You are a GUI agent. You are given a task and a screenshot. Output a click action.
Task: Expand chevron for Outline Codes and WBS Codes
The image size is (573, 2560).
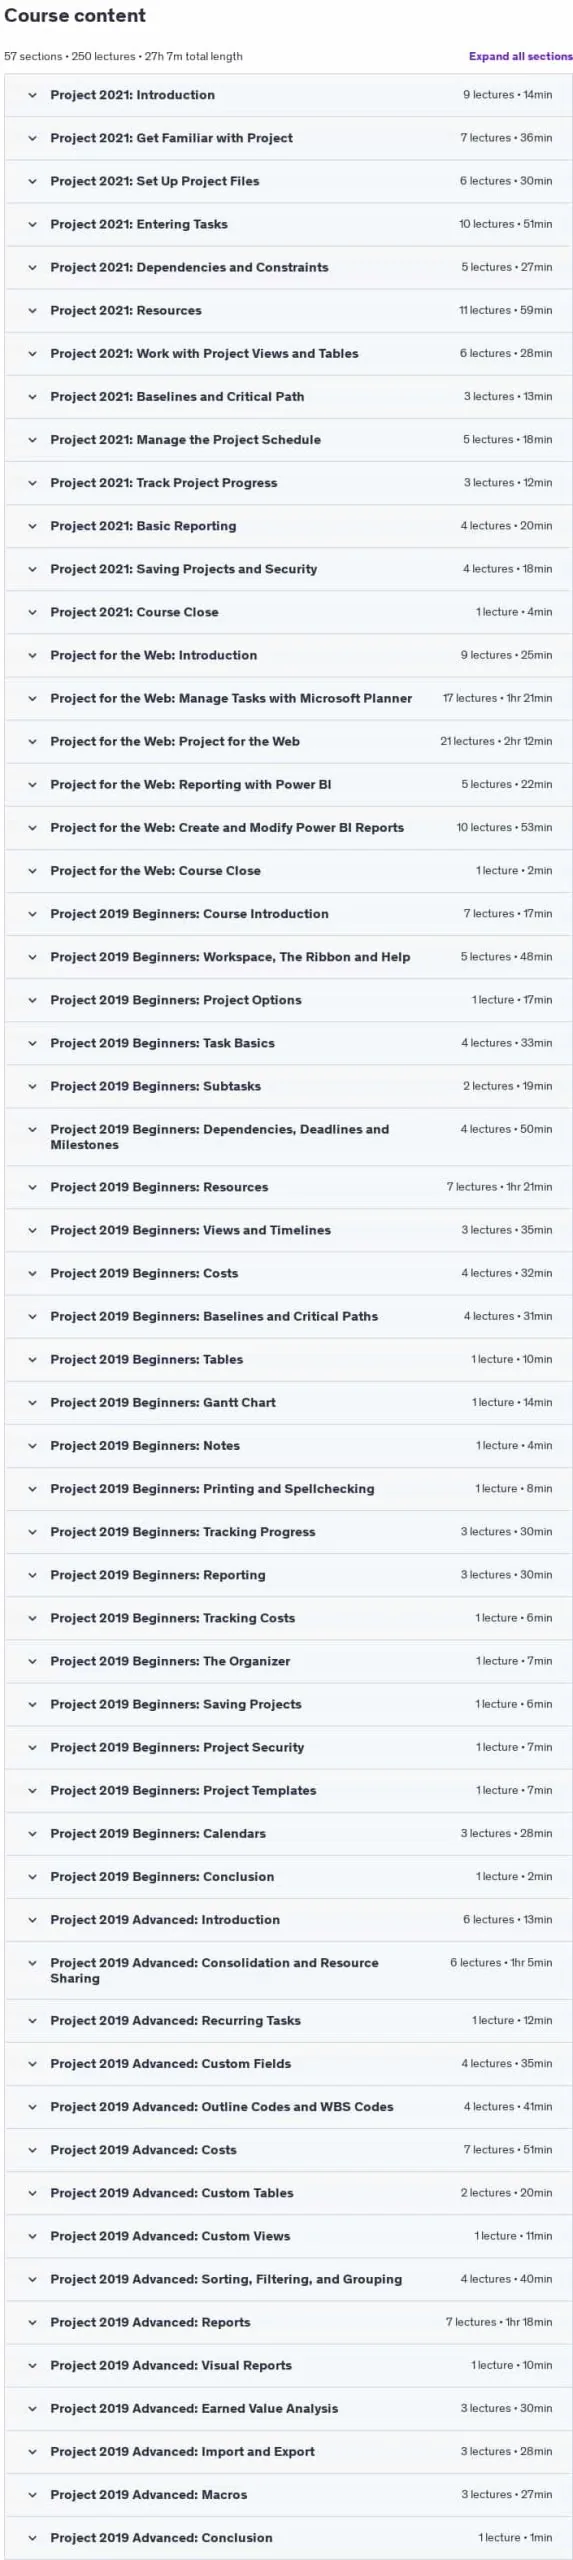coord(32,2106)
